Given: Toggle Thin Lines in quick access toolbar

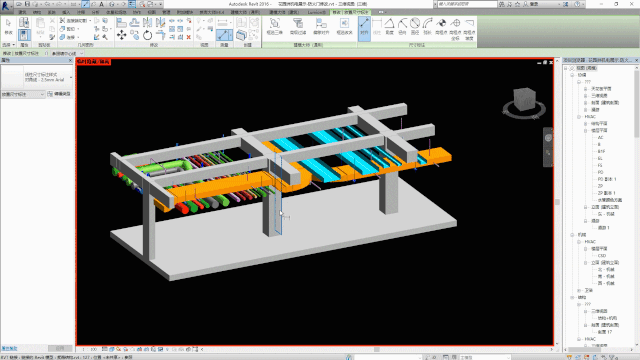Looking at the screenshot, I should pyautogui.click(x=132, y=4).
